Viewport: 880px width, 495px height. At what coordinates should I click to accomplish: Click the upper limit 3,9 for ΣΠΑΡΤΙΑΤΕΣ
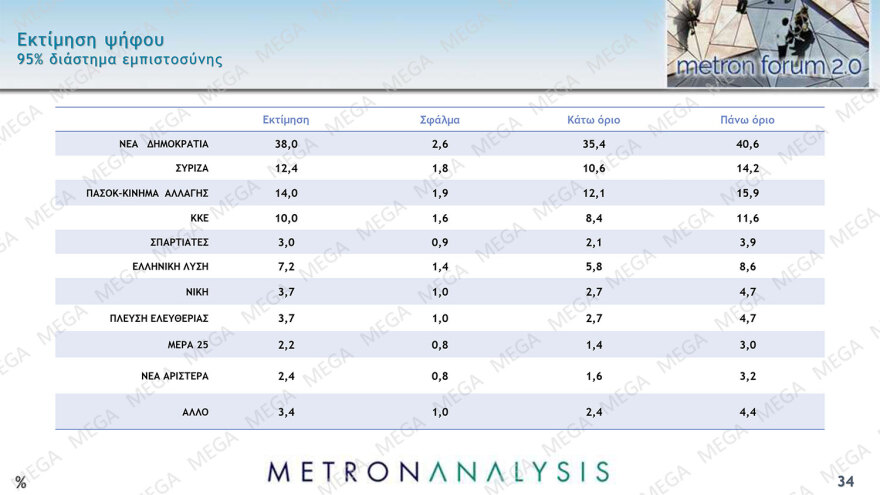748,242
